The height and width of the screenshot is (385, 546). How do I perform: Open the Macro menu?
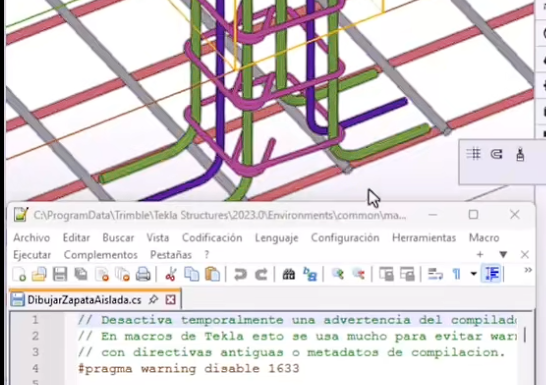[484, 238]
